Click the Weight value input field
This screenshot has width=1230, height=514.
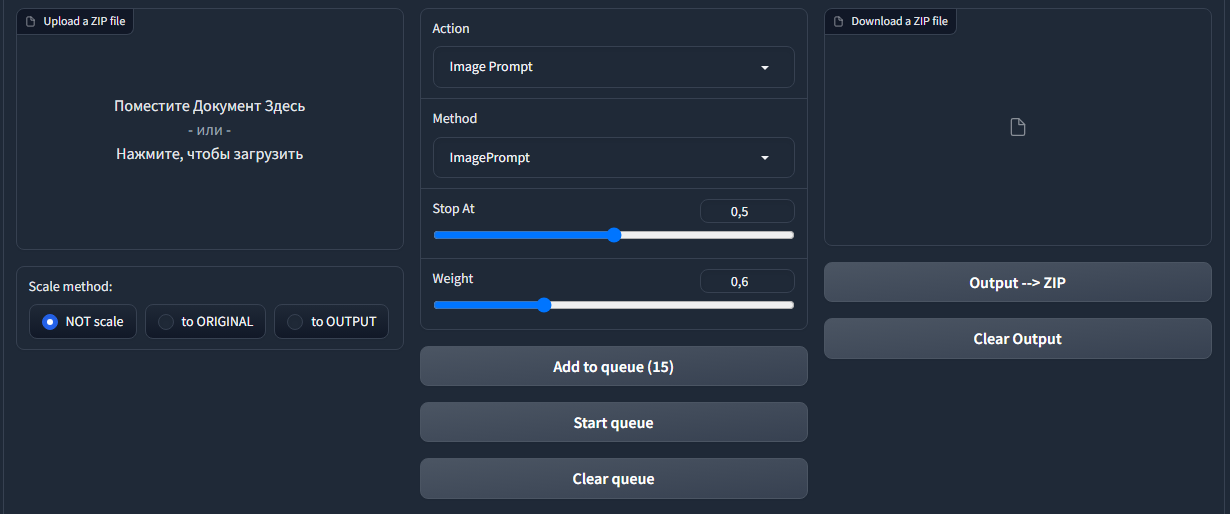tap(746, 281)
